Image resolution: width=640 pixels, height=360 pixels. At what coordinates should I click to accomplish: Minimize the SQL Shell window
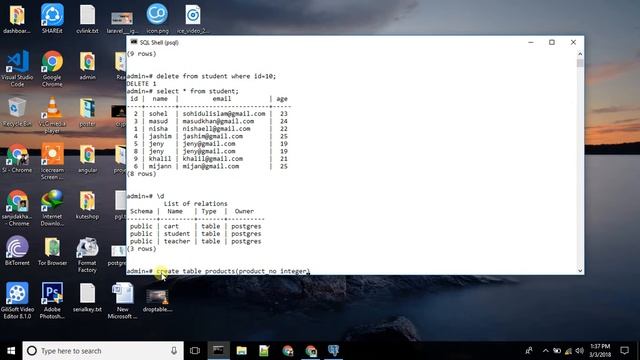[x=531, y=42]
